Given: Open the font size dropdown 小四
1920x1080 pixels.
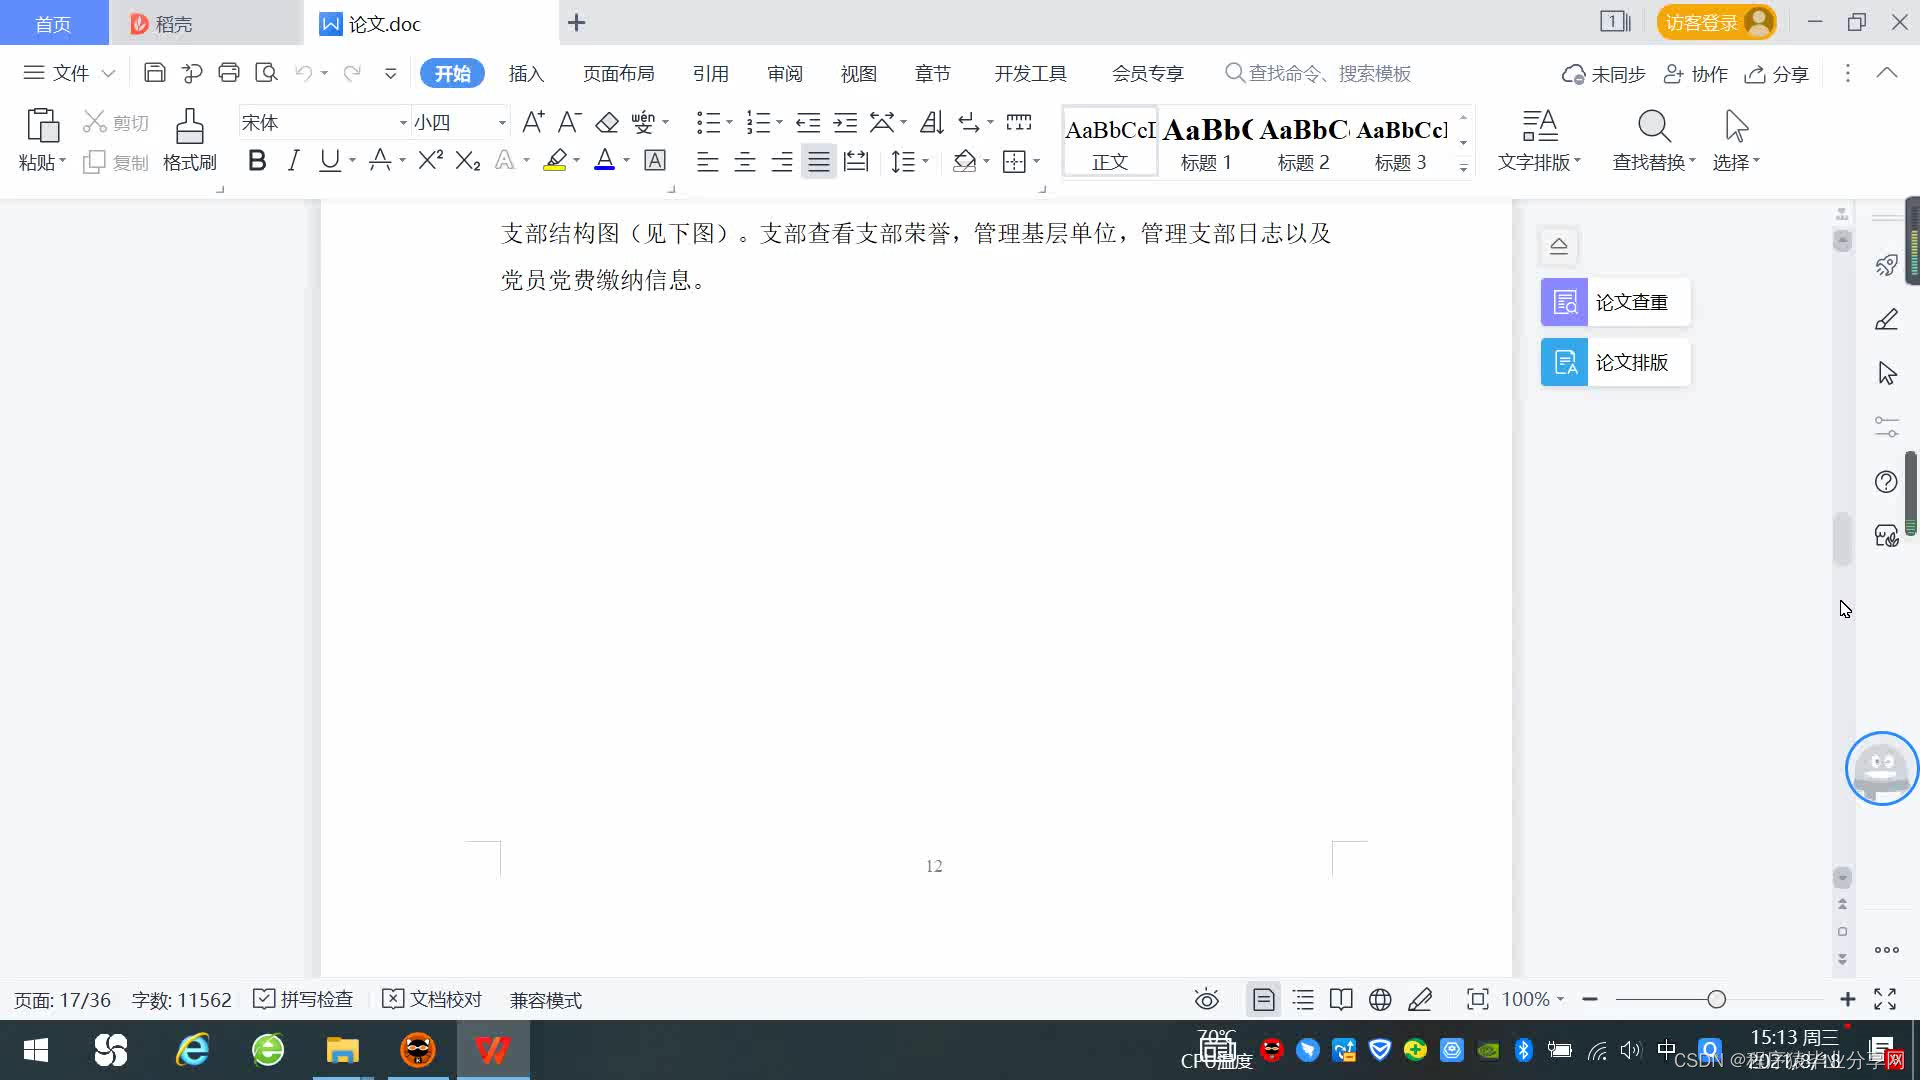Looking at the screenshot, I should pyautogui.click(x=502, y=123).
